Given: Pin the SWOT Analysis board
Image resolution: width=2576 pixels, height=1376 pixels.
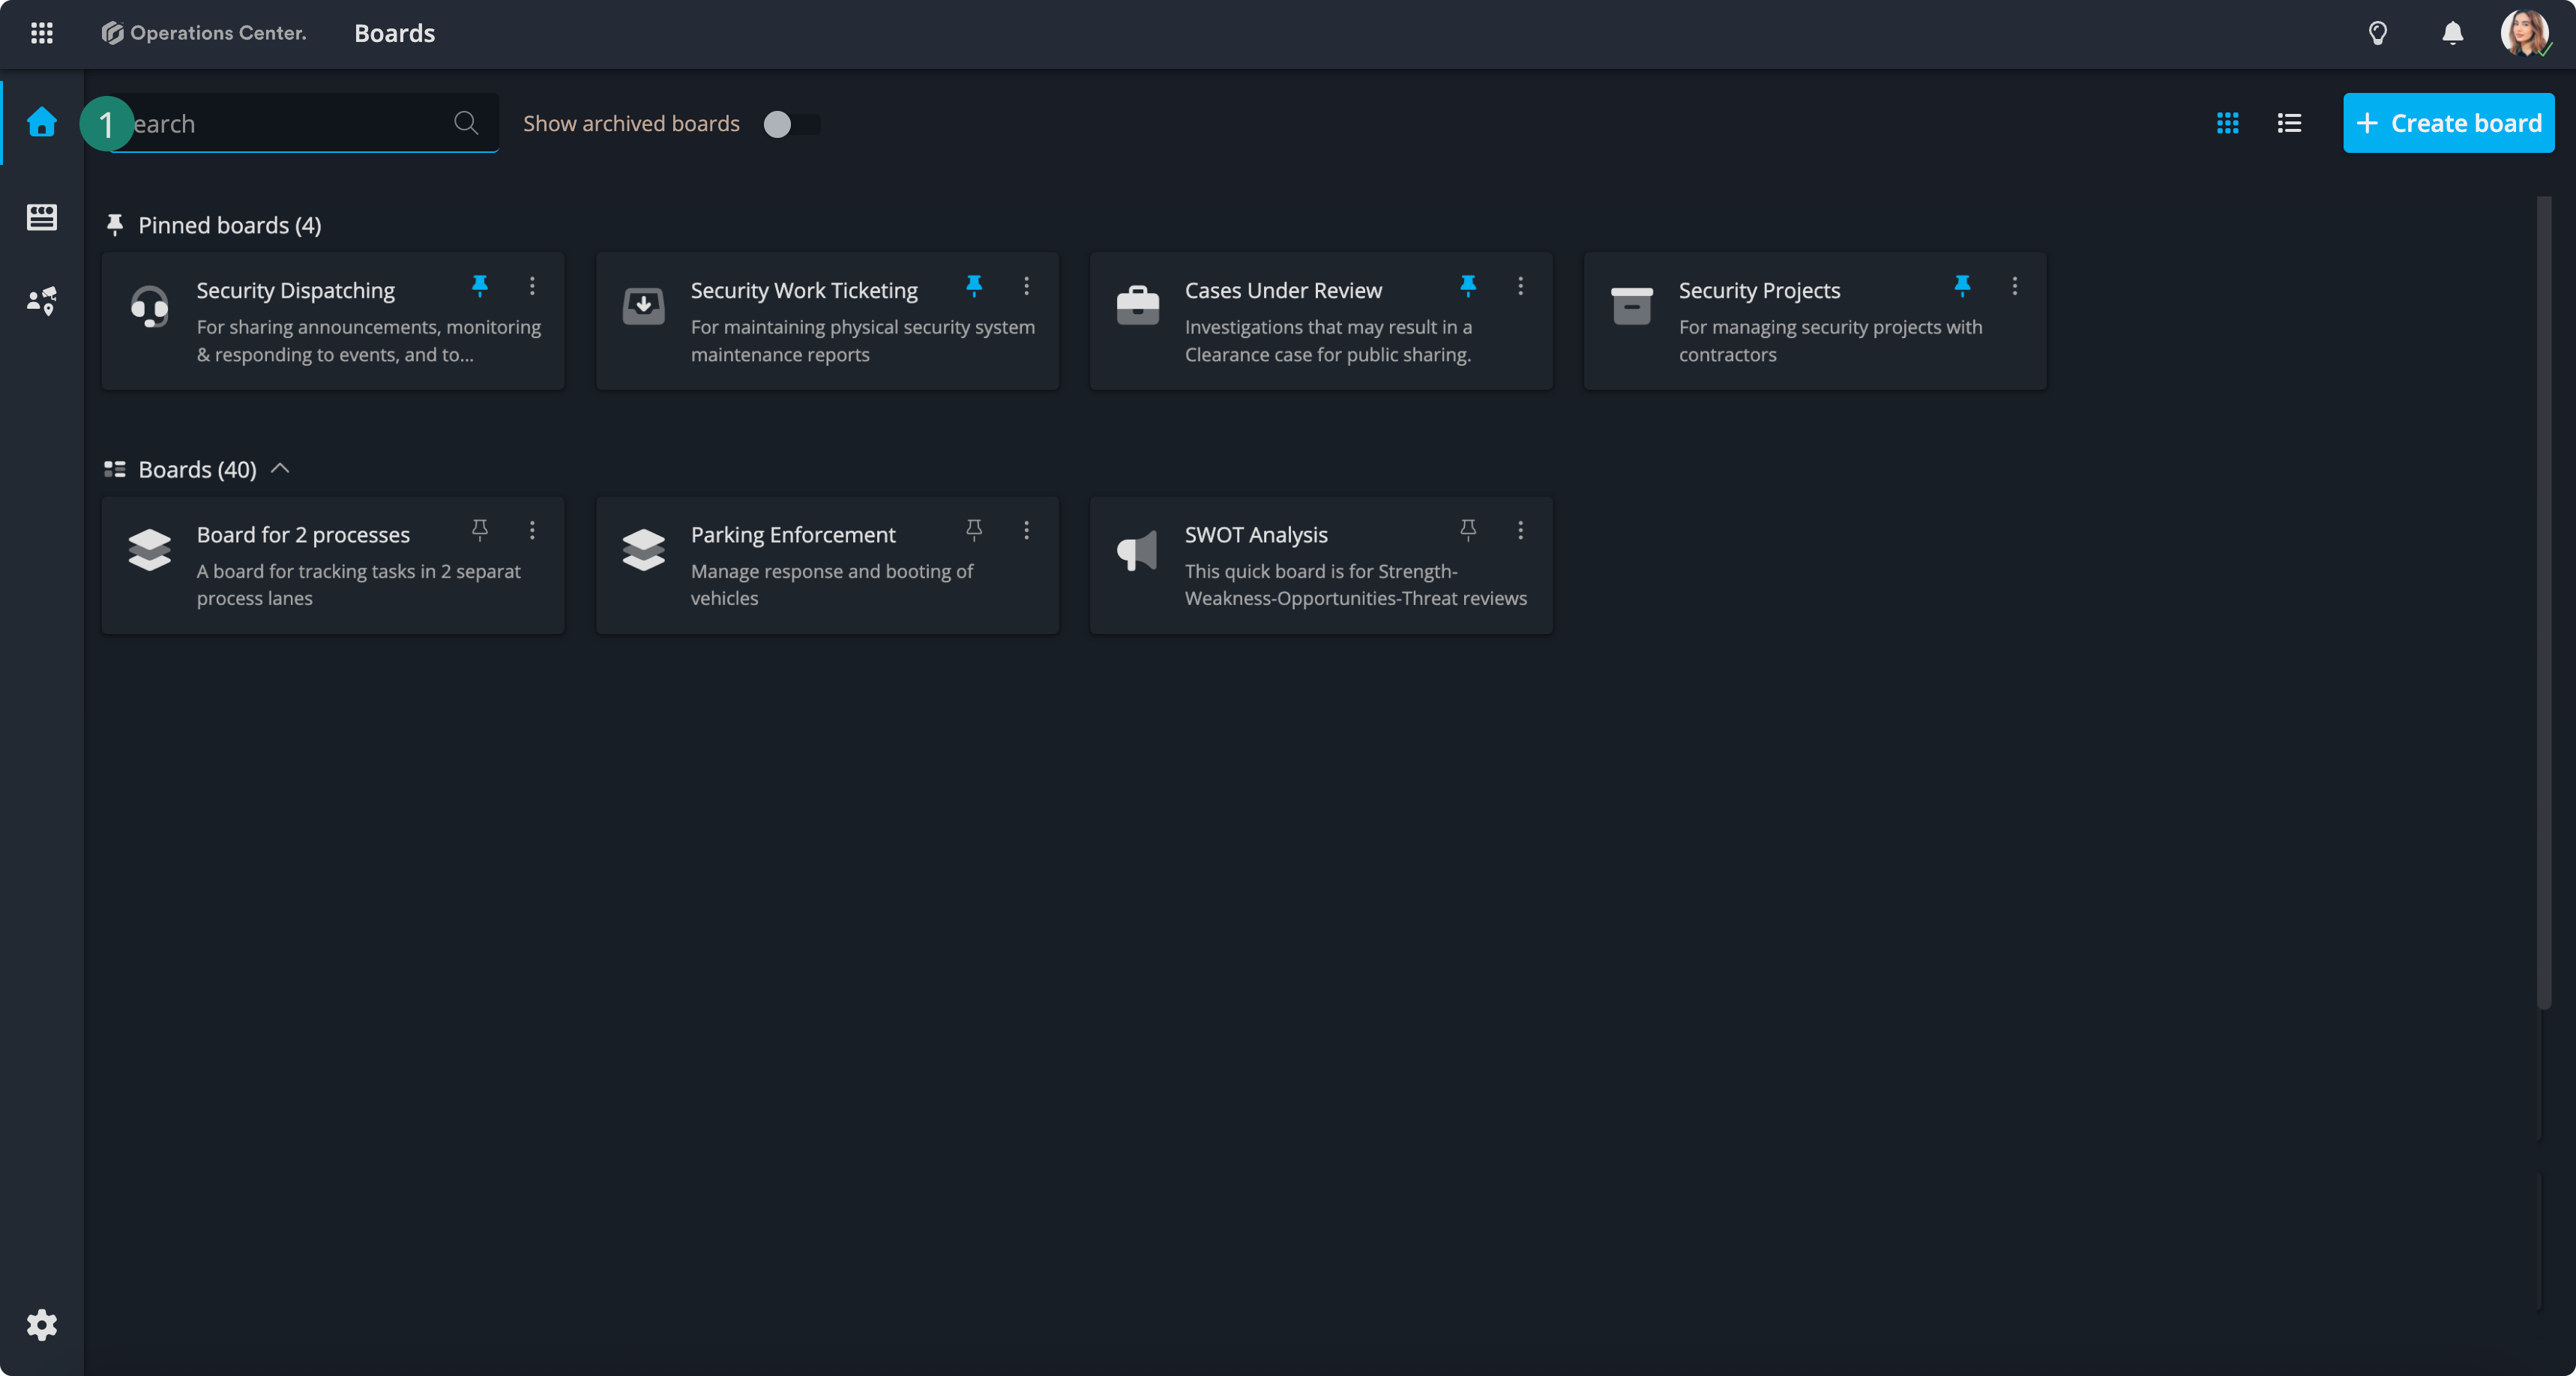Looking at the screenshot, I should click(x=1468, y=530).
